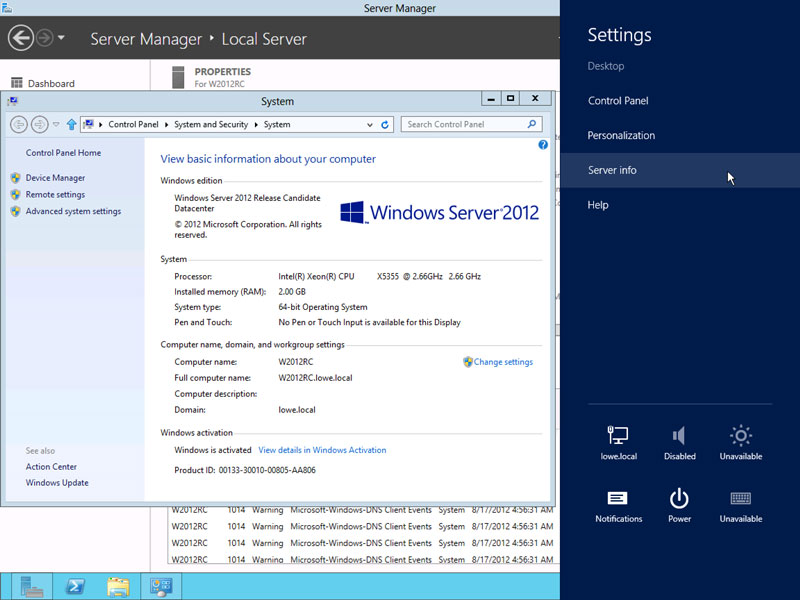Viewport: 800px width, 600px height.
Task: Click the refresh button in the address bar
Action: click(385, 124)
